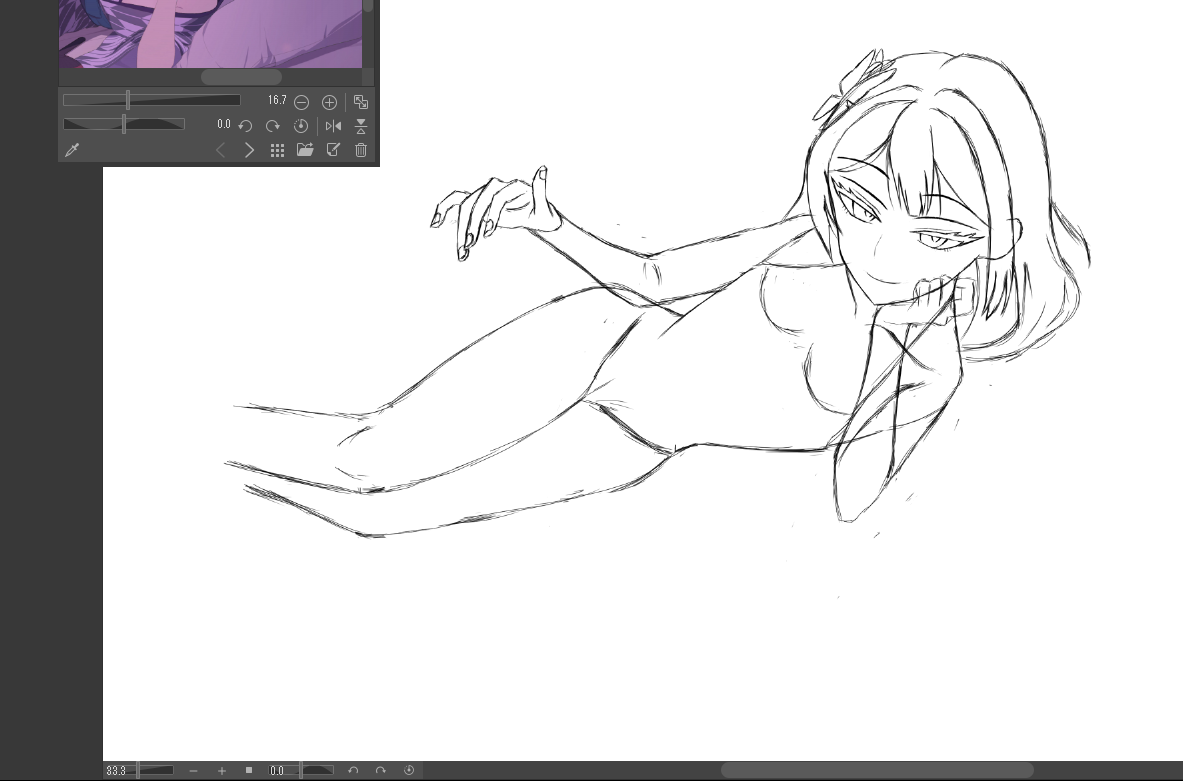Click the canvas horizontal scrollbar at bottom

(x=877, y=771)
